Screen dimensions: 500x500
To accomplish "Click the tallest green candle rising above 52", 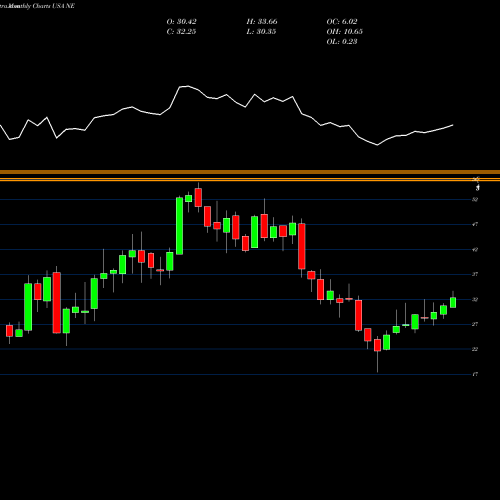I will coord(179,226).
